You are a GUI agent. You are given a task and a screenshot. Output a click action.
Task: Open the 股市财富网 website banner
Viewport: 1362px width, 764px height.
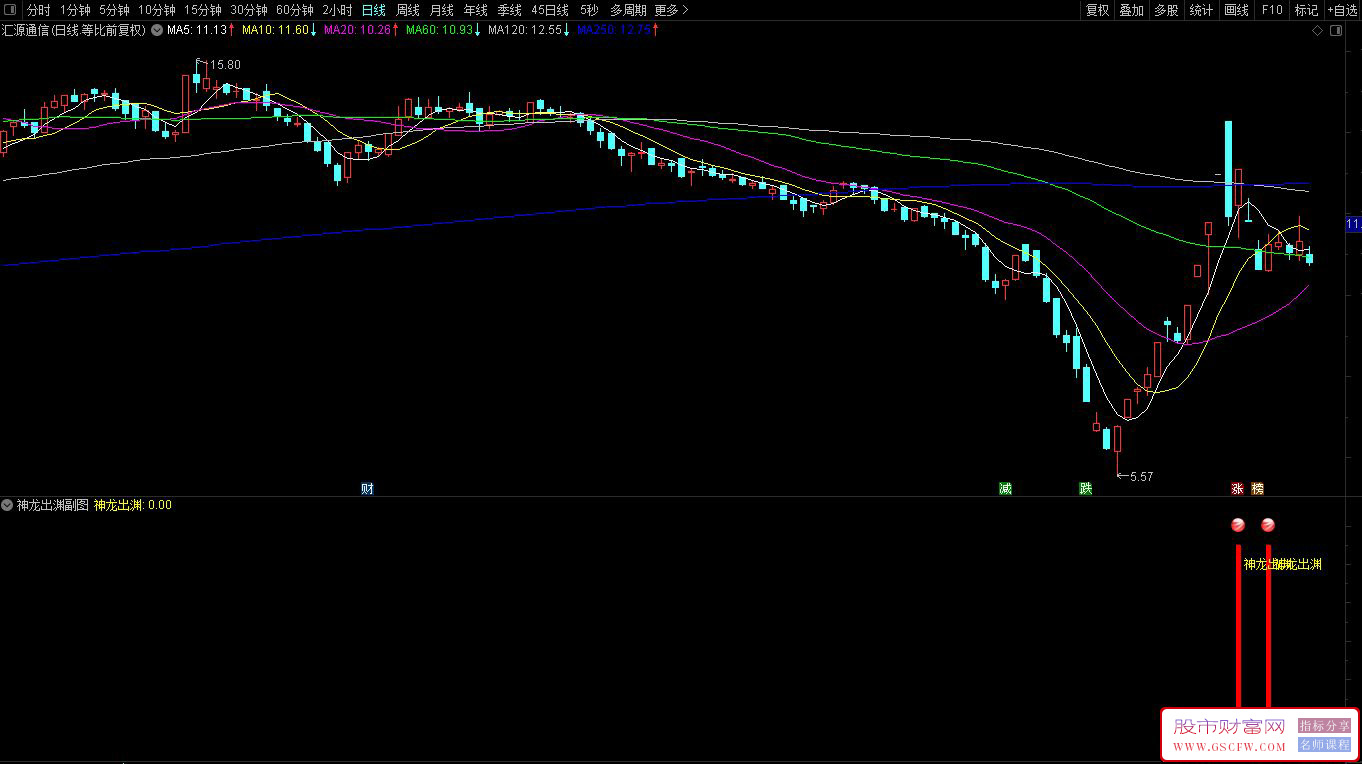1229,735
